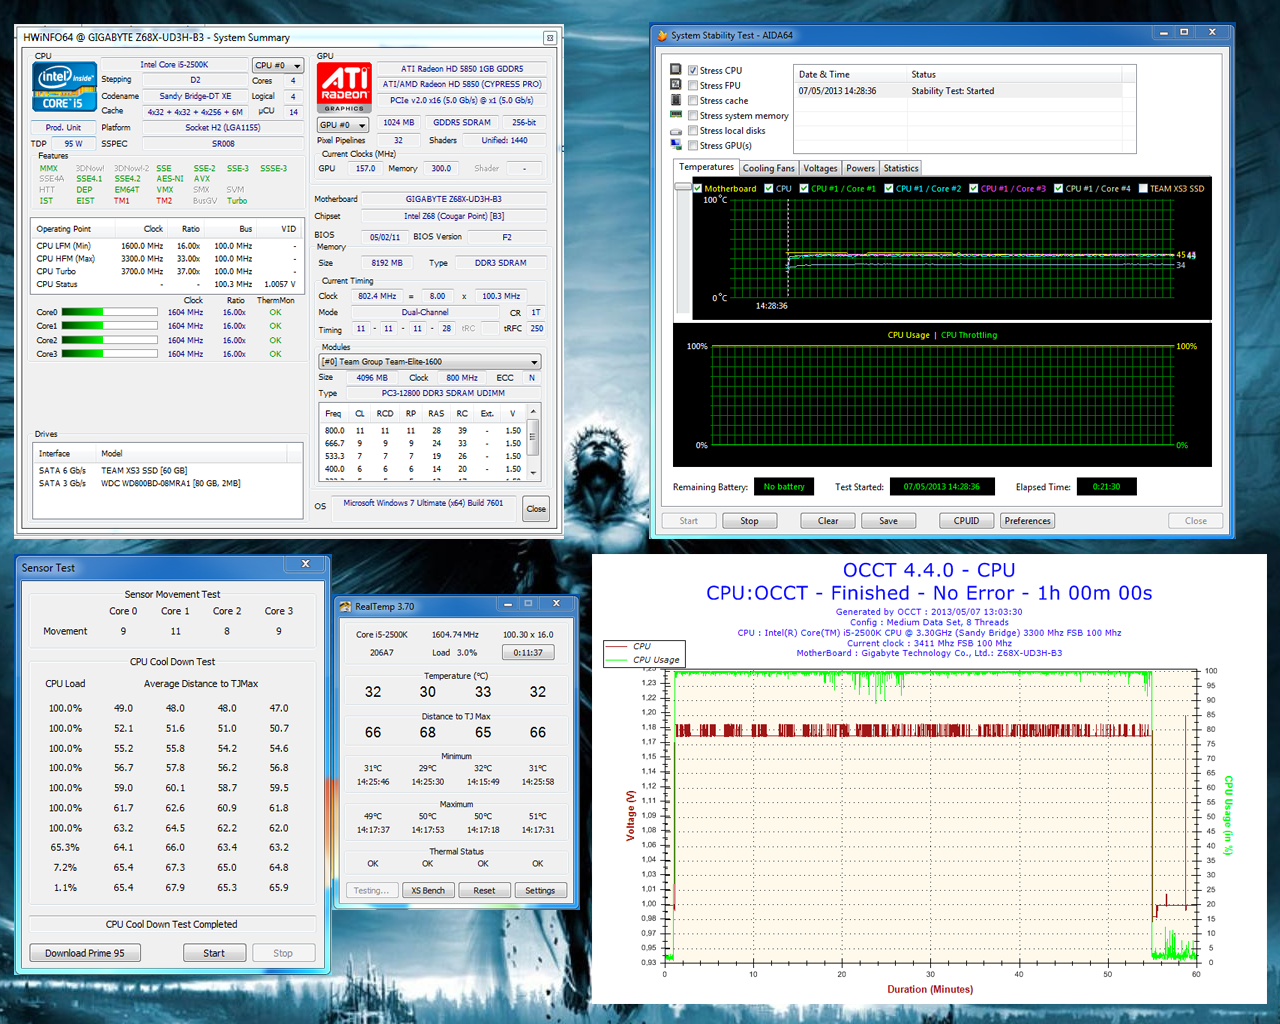Switch to the Voltages tab

[820, 168]
